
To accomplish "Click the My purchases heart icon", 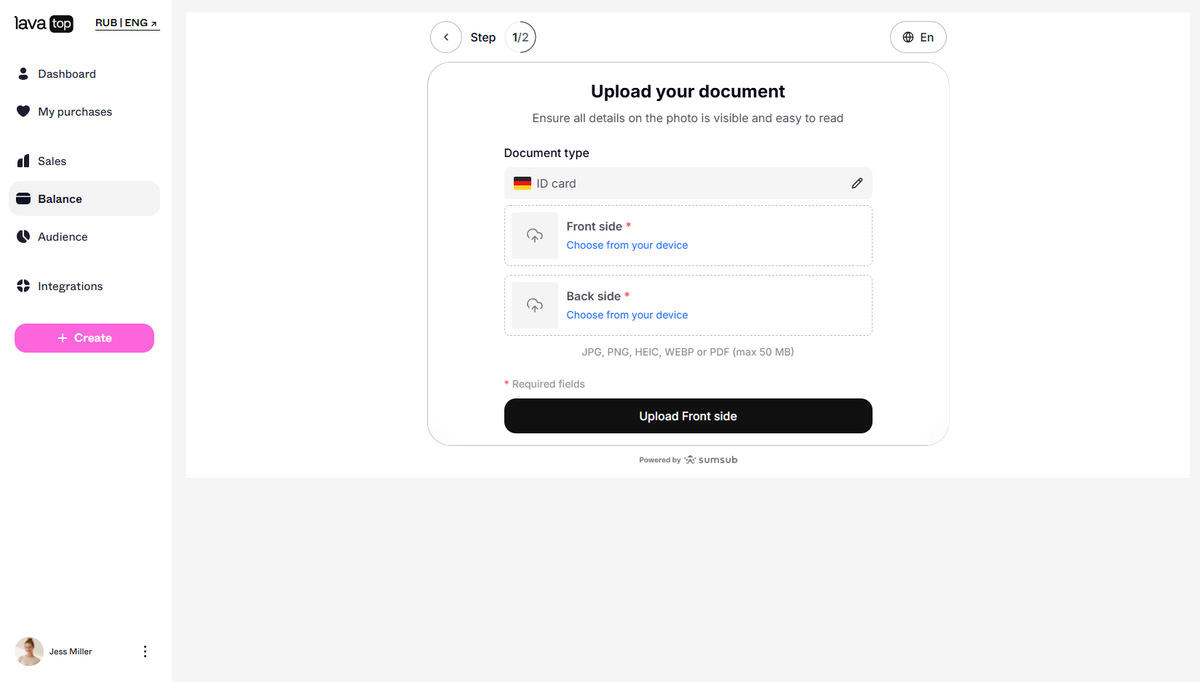I will tap(24, 112).
